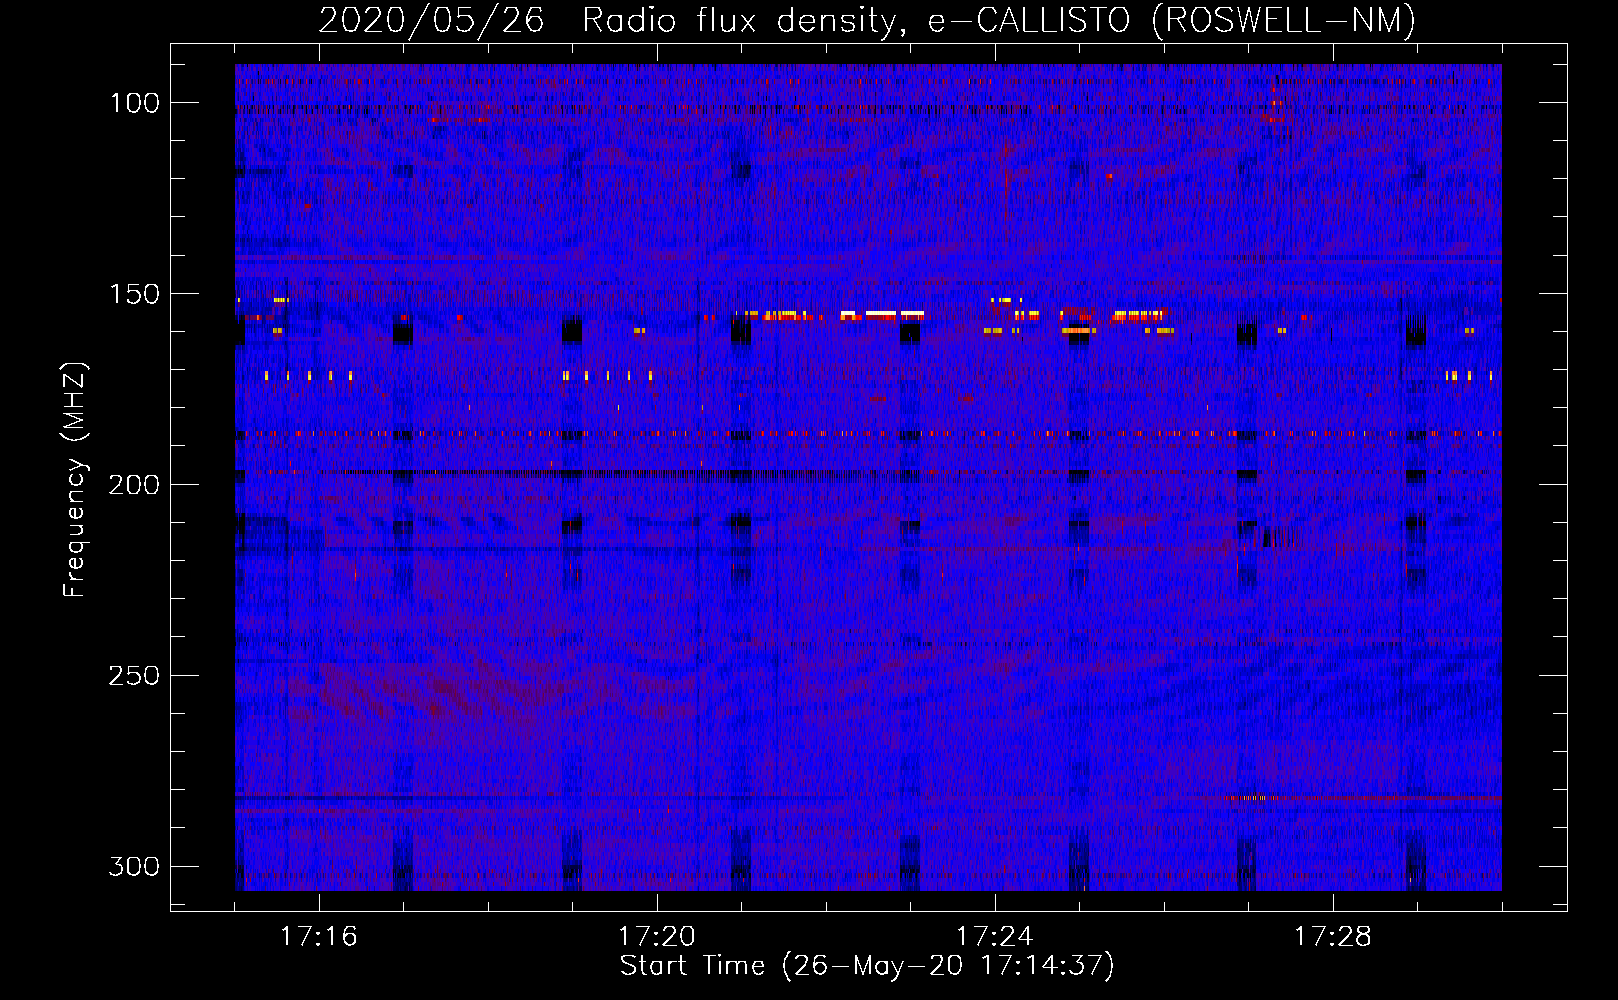
Task: Click the bright white burst near 155 MHz
Action: click(x=882, y=314)
